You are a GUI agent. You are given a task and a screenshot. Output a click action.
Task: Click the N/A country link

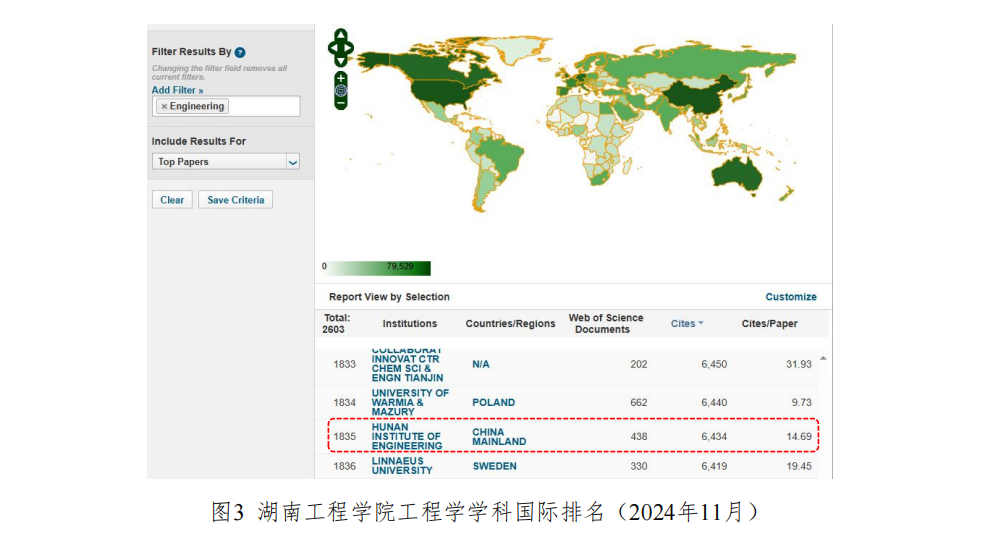click(480, 365)
